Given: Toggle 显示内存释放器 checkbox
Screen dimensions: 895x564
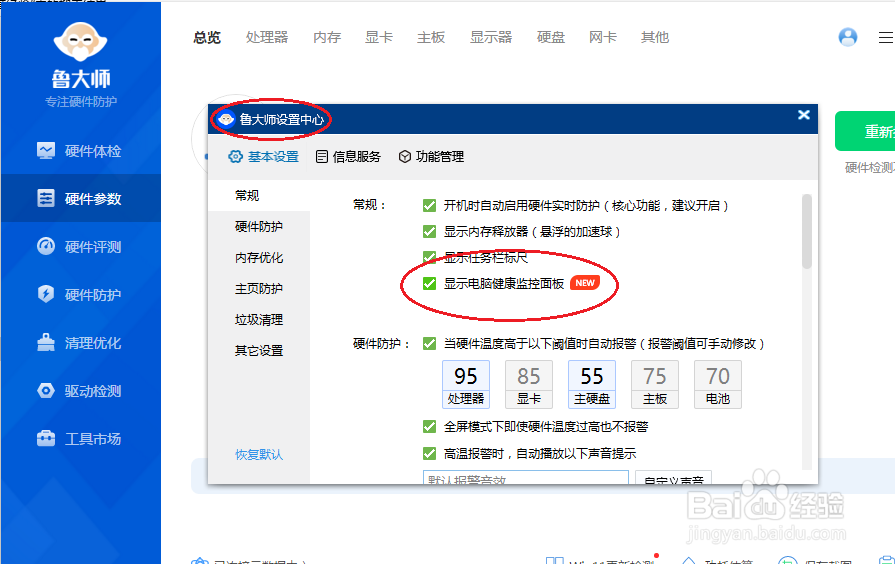Looking at the screenshot, I should pos(429,231).
